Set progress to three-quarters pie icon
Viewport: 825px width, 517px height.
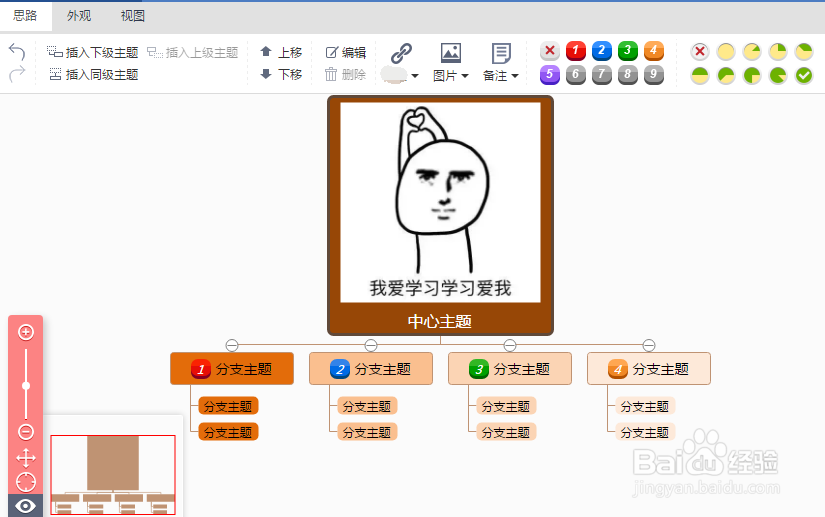pyautogui.click(x=752, y=75)
